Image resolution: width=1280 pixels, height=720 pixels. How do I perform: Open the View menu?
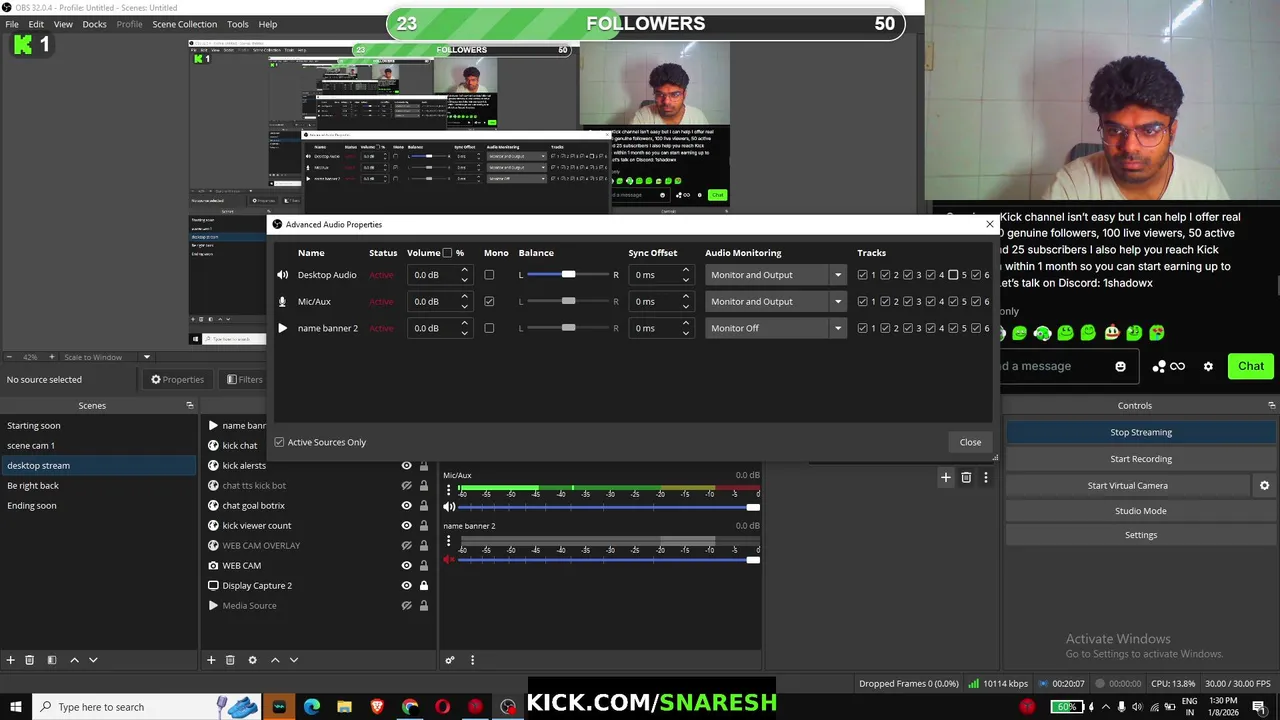tap(63, 24)
